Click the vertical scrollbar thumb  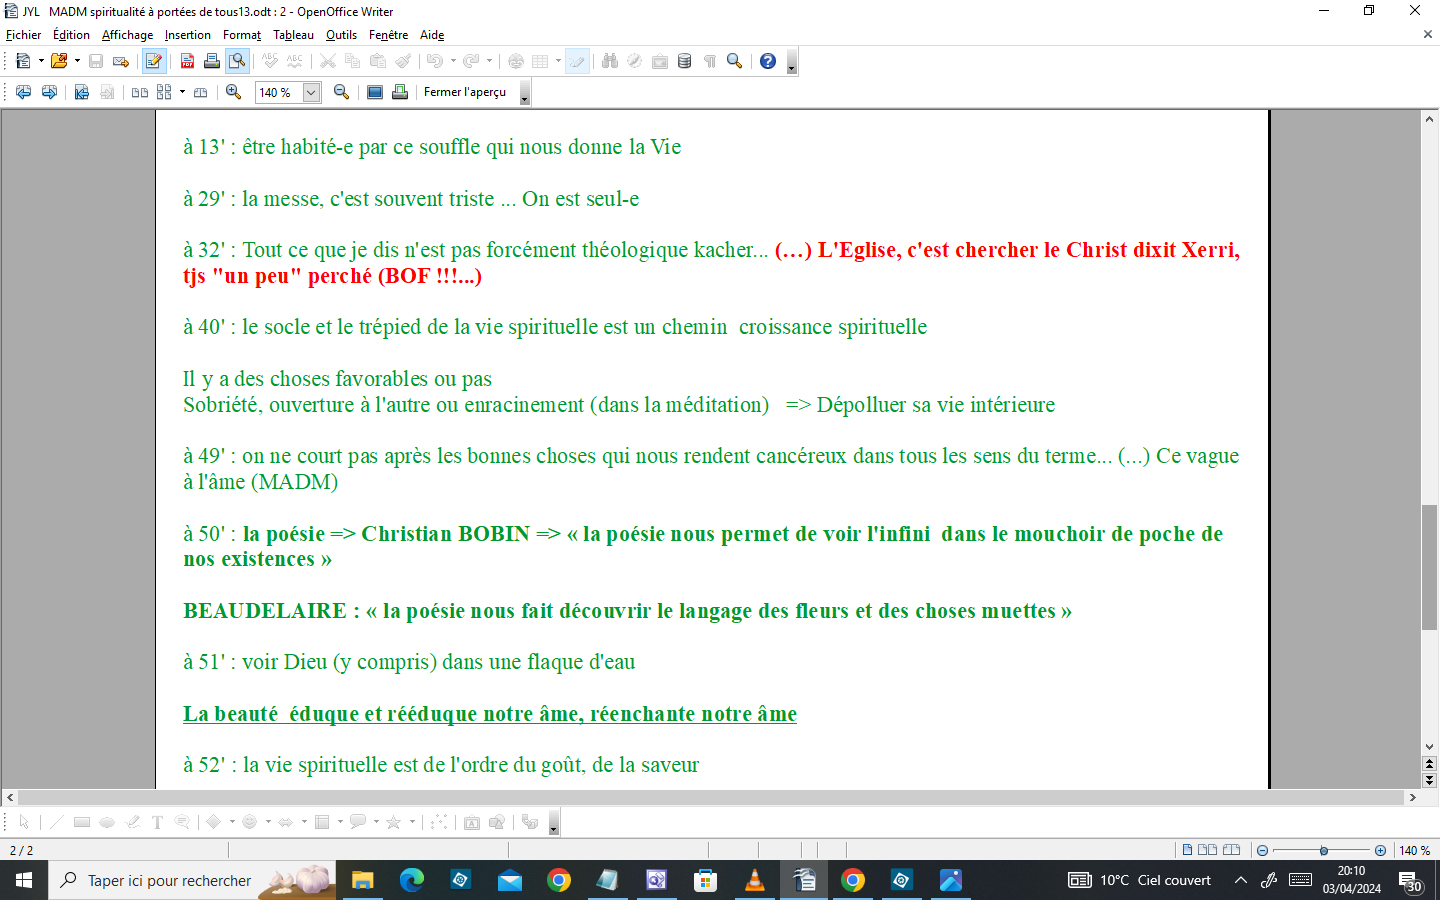pyautogui.click(x=1429, y=568)
